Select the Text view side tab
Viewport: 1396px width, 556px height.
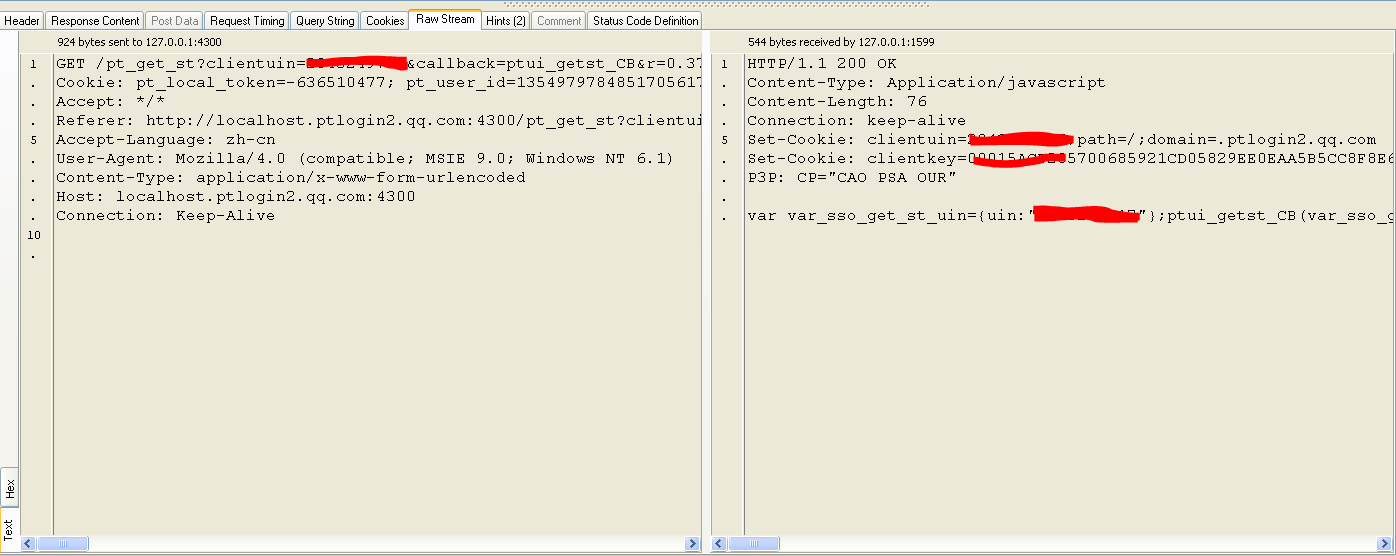click(9, 528)
